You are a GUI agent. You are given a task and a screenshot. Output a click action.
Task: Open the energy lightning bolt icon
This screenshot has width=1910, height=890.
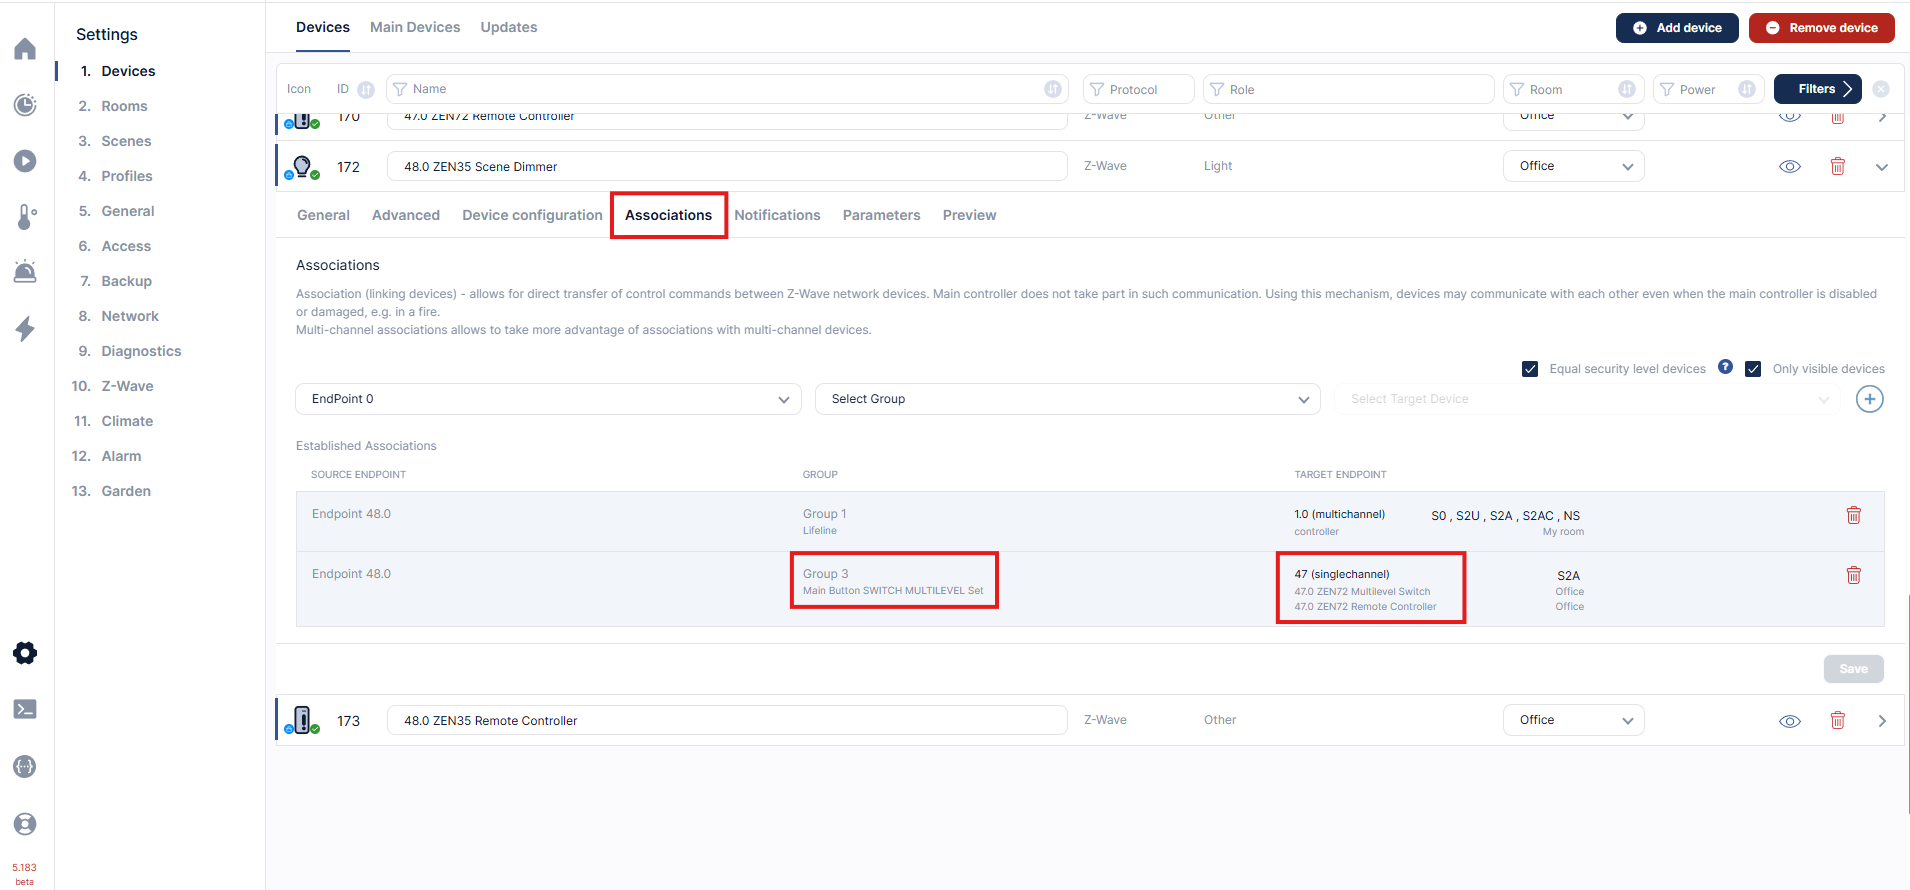25,329
